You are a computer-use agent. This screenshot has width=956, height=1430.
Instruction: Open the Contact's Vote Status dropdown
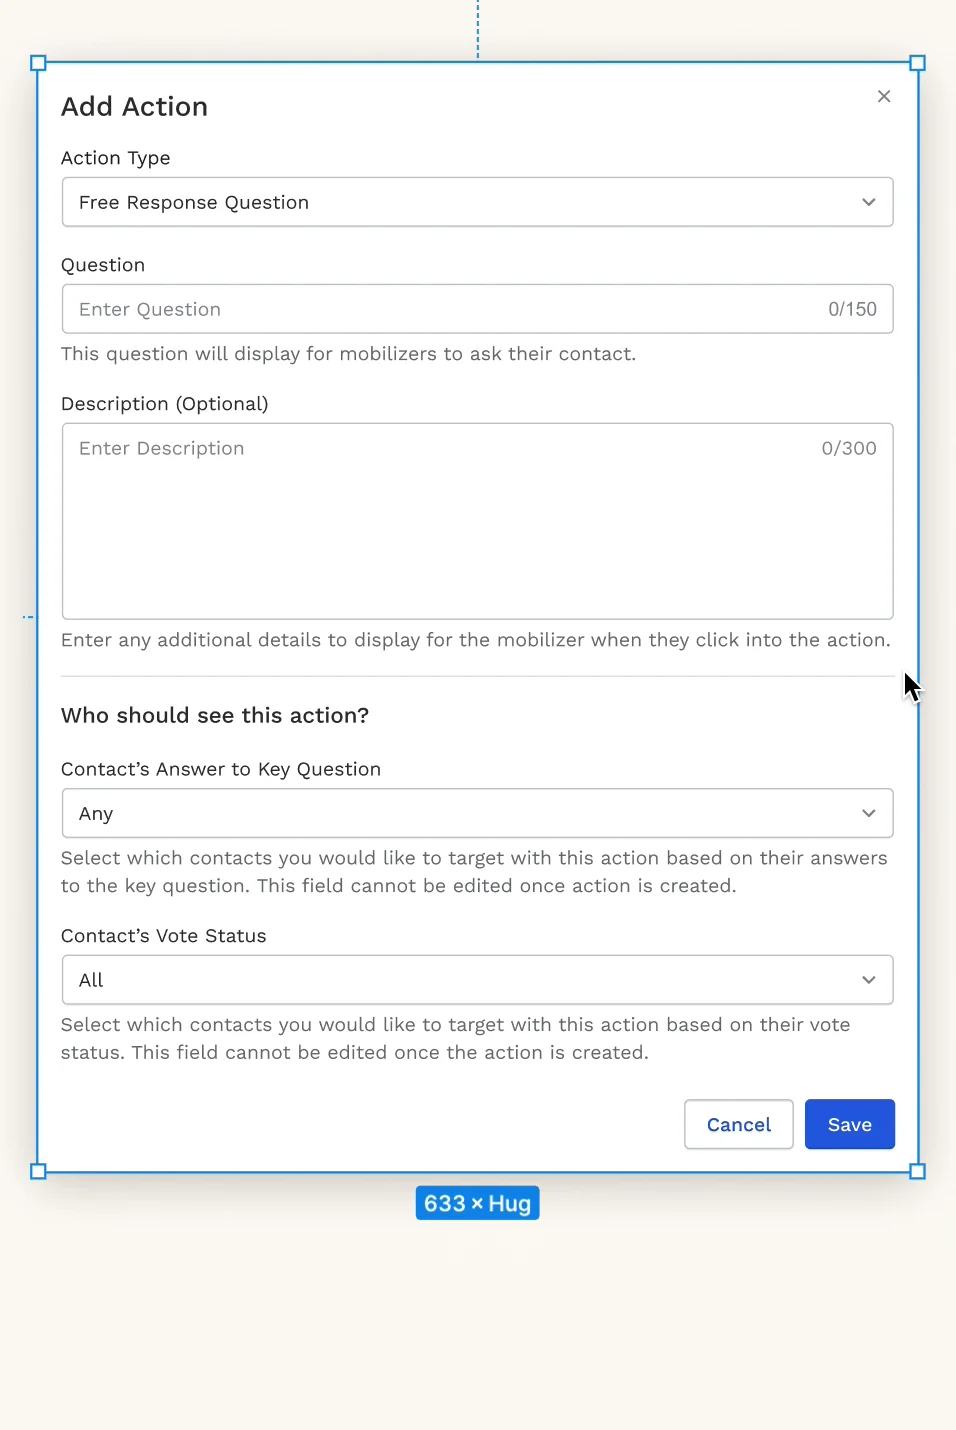477,980
